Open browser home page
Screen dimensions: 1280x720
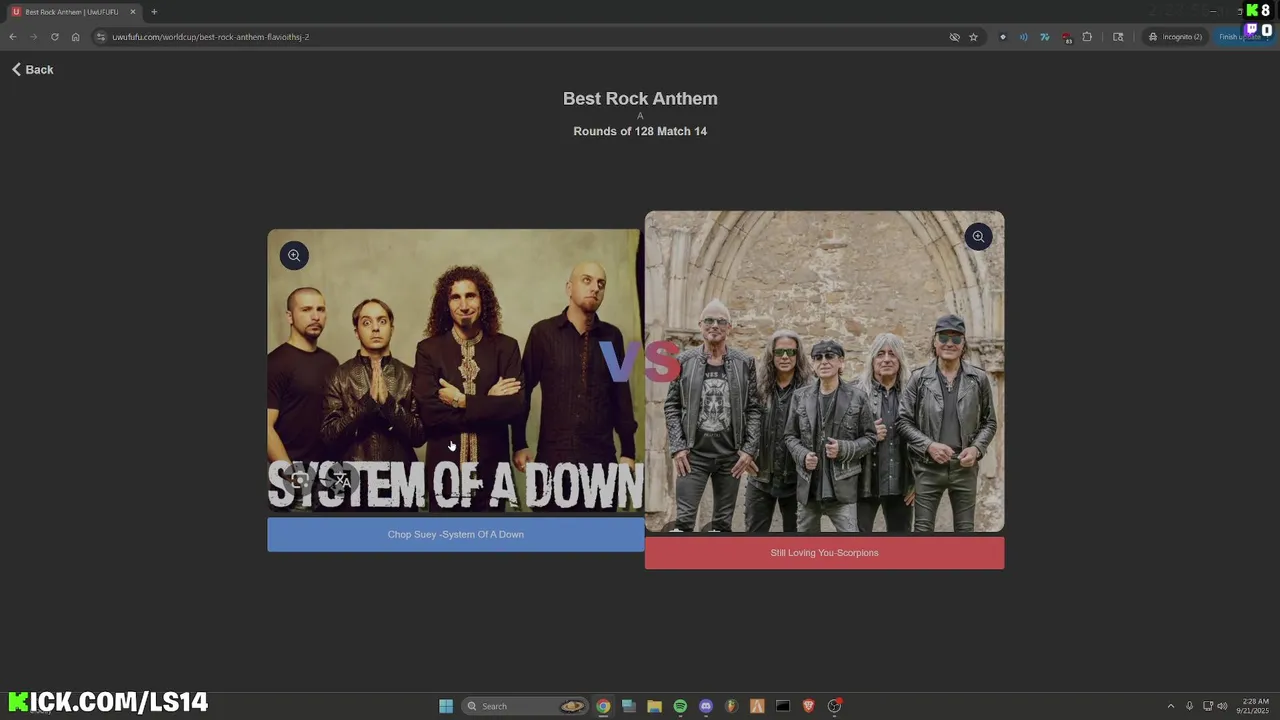point(75,37)
